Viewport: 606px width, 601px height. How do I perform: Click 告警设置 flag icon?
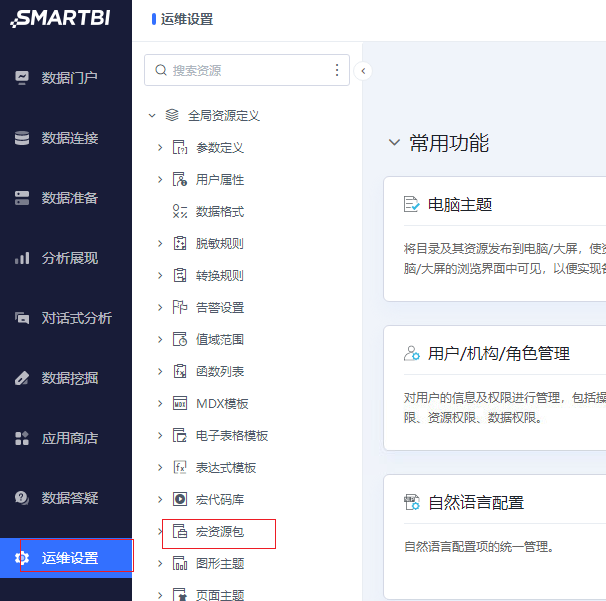(180, 307)
